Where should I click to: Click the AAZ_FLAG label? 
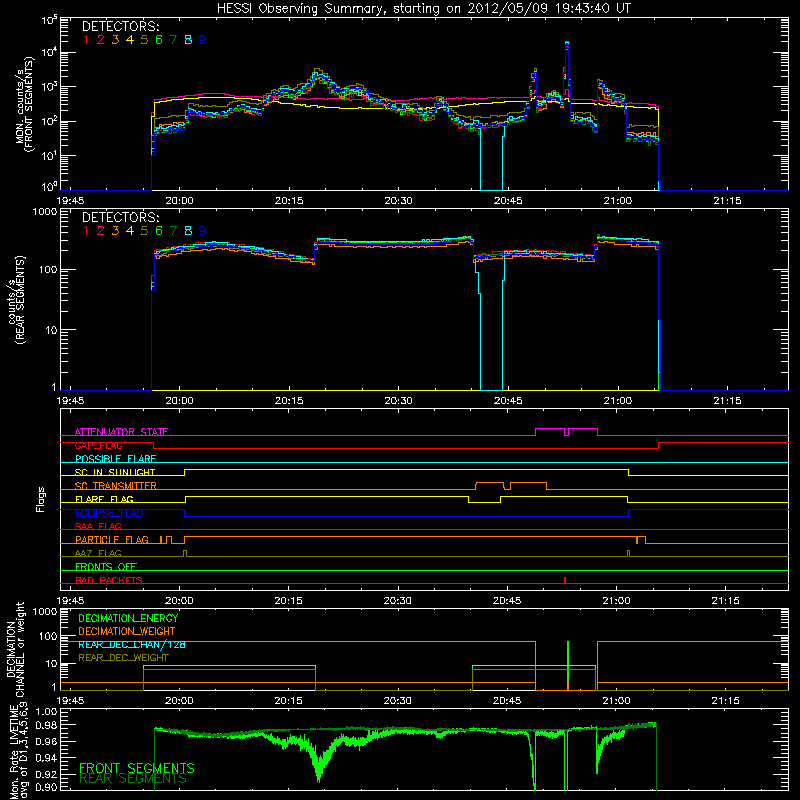pyautogui.click(x=98, y=553)
